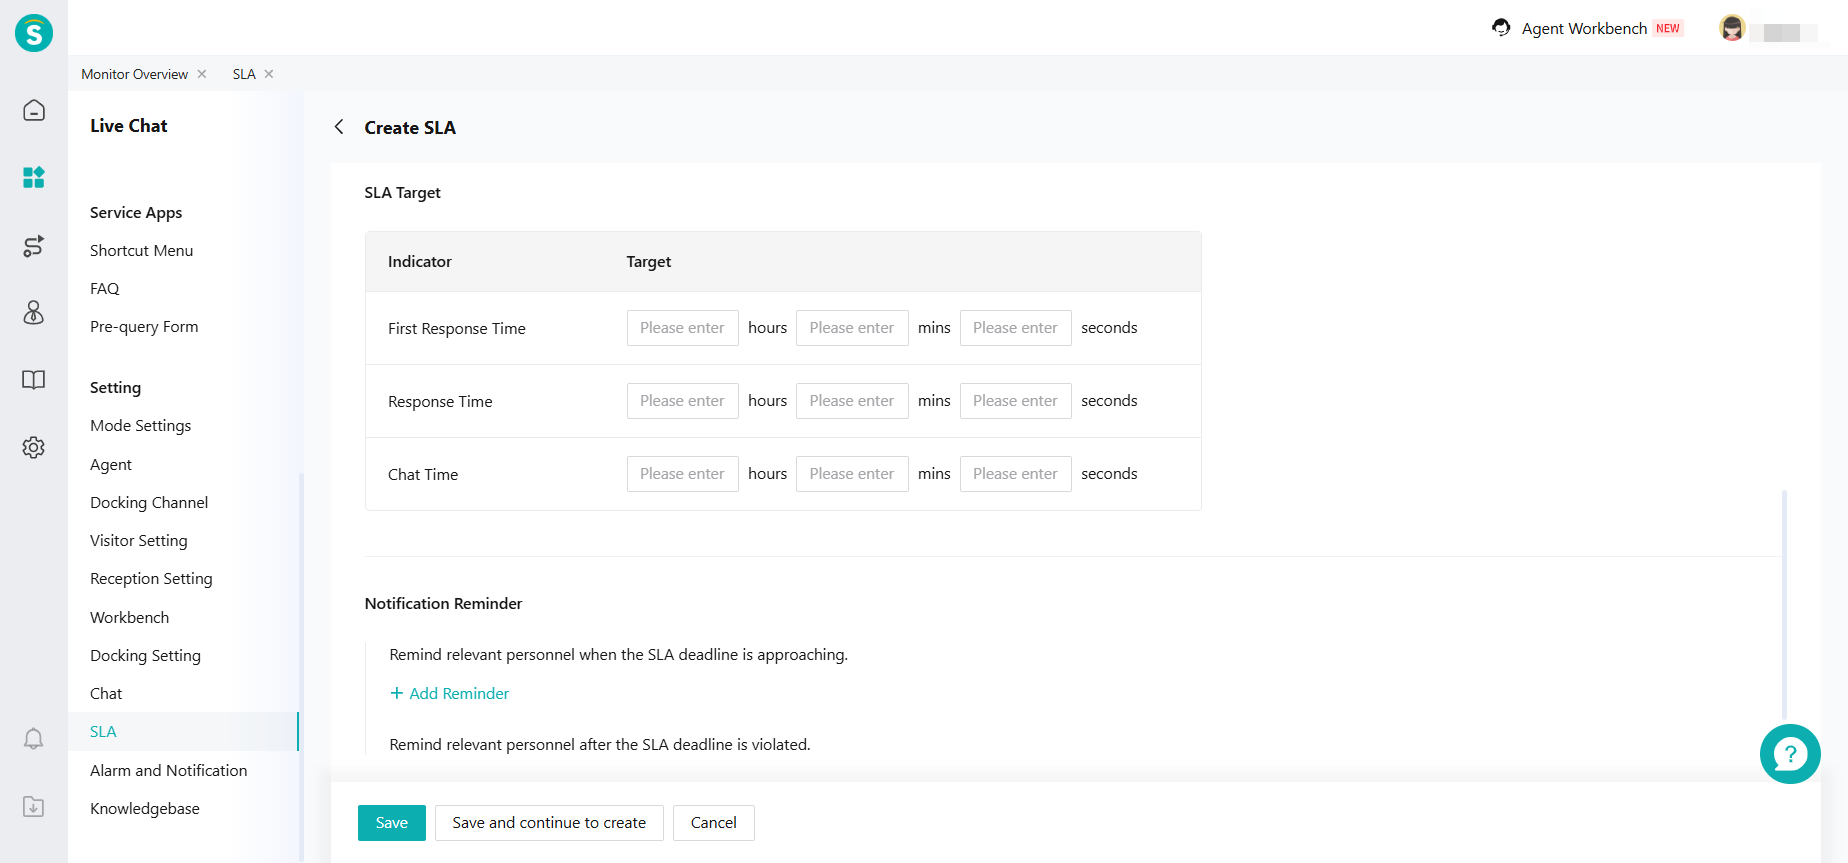The height and width of the screenshot is (863, 1848).
Task: Click the notification bell icon
Action: pos(34,739)
